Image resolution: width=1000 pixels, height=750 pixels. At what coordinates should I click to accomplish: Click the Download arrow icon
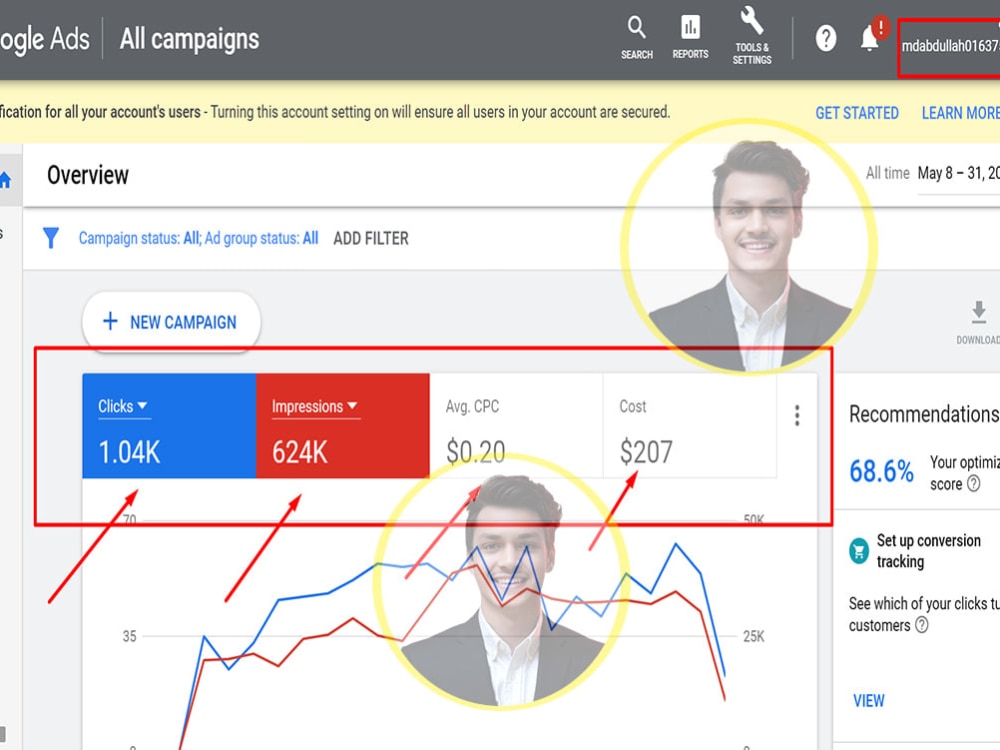978,312
